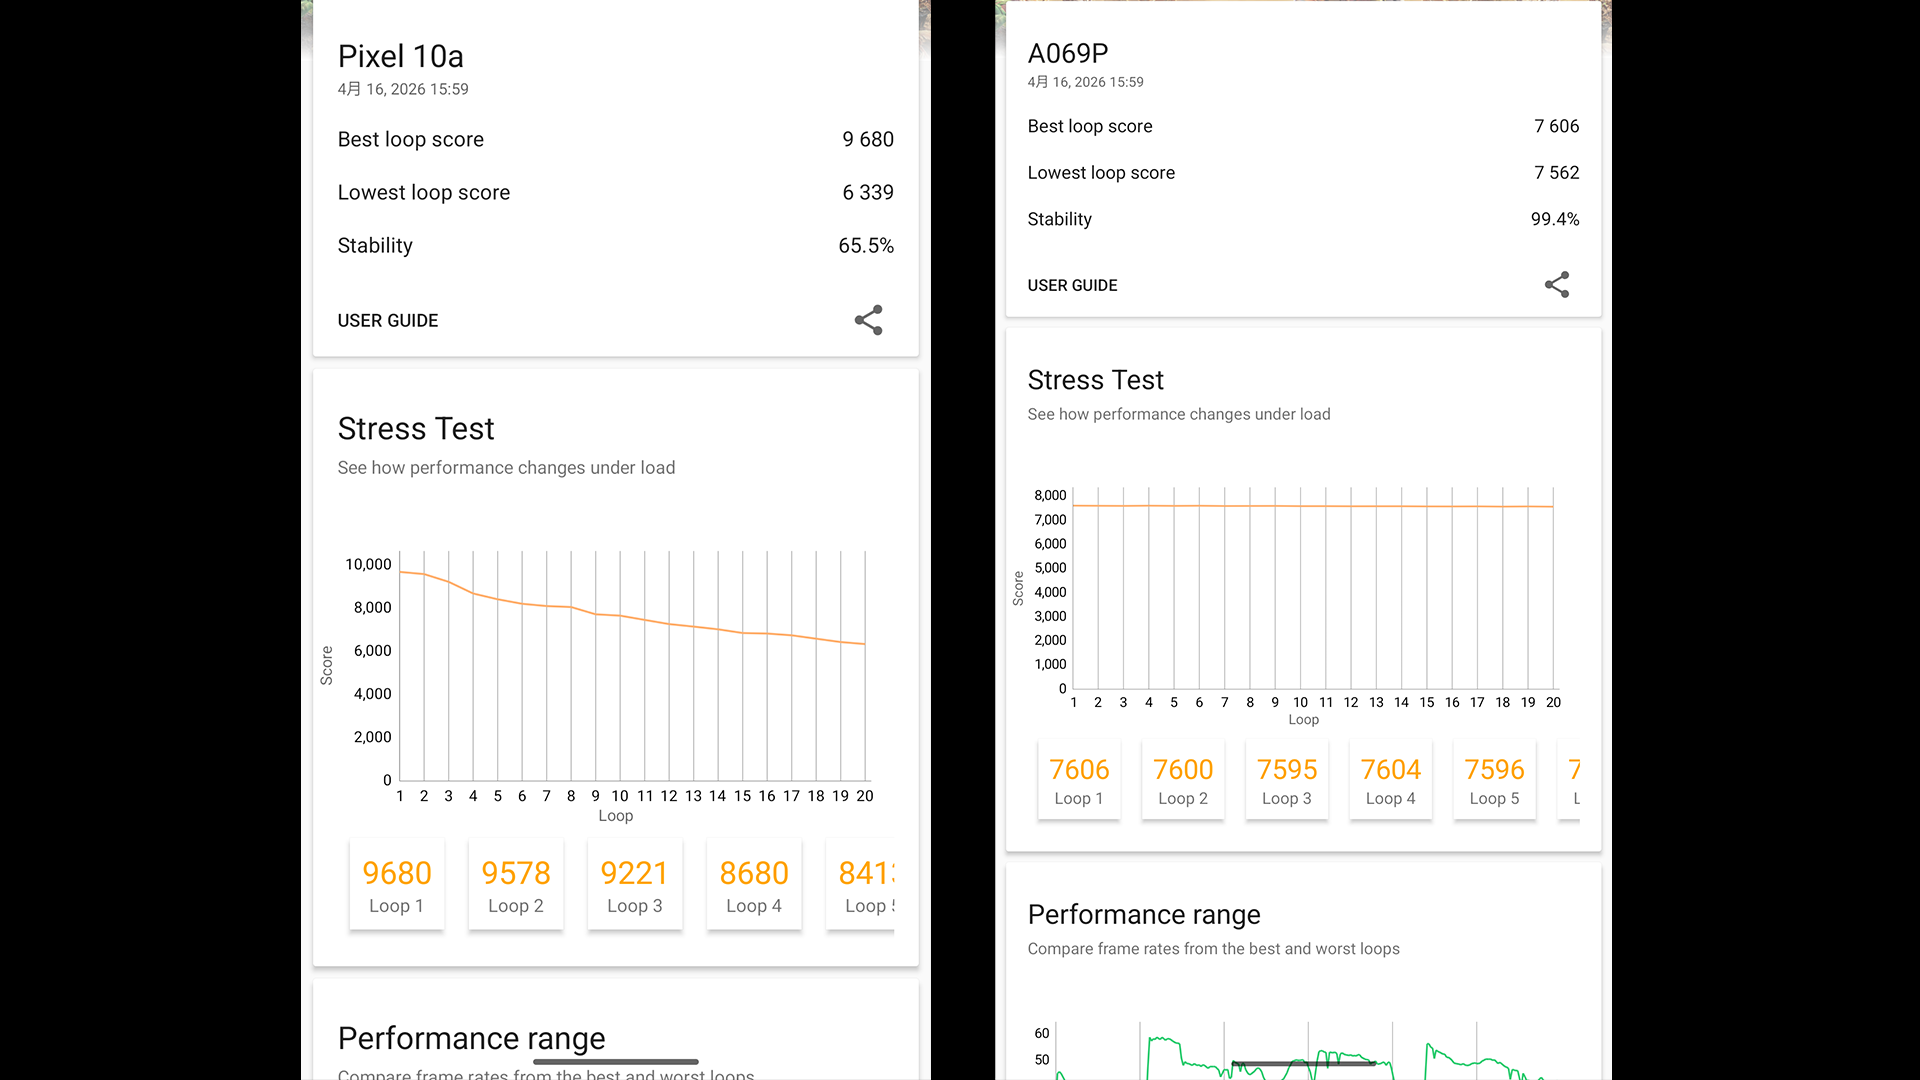The width and height of the screenshot is (1920, 1080).
Task: Tap the Pixel 10a Best loop score row
Action: (x=615, y=139)
